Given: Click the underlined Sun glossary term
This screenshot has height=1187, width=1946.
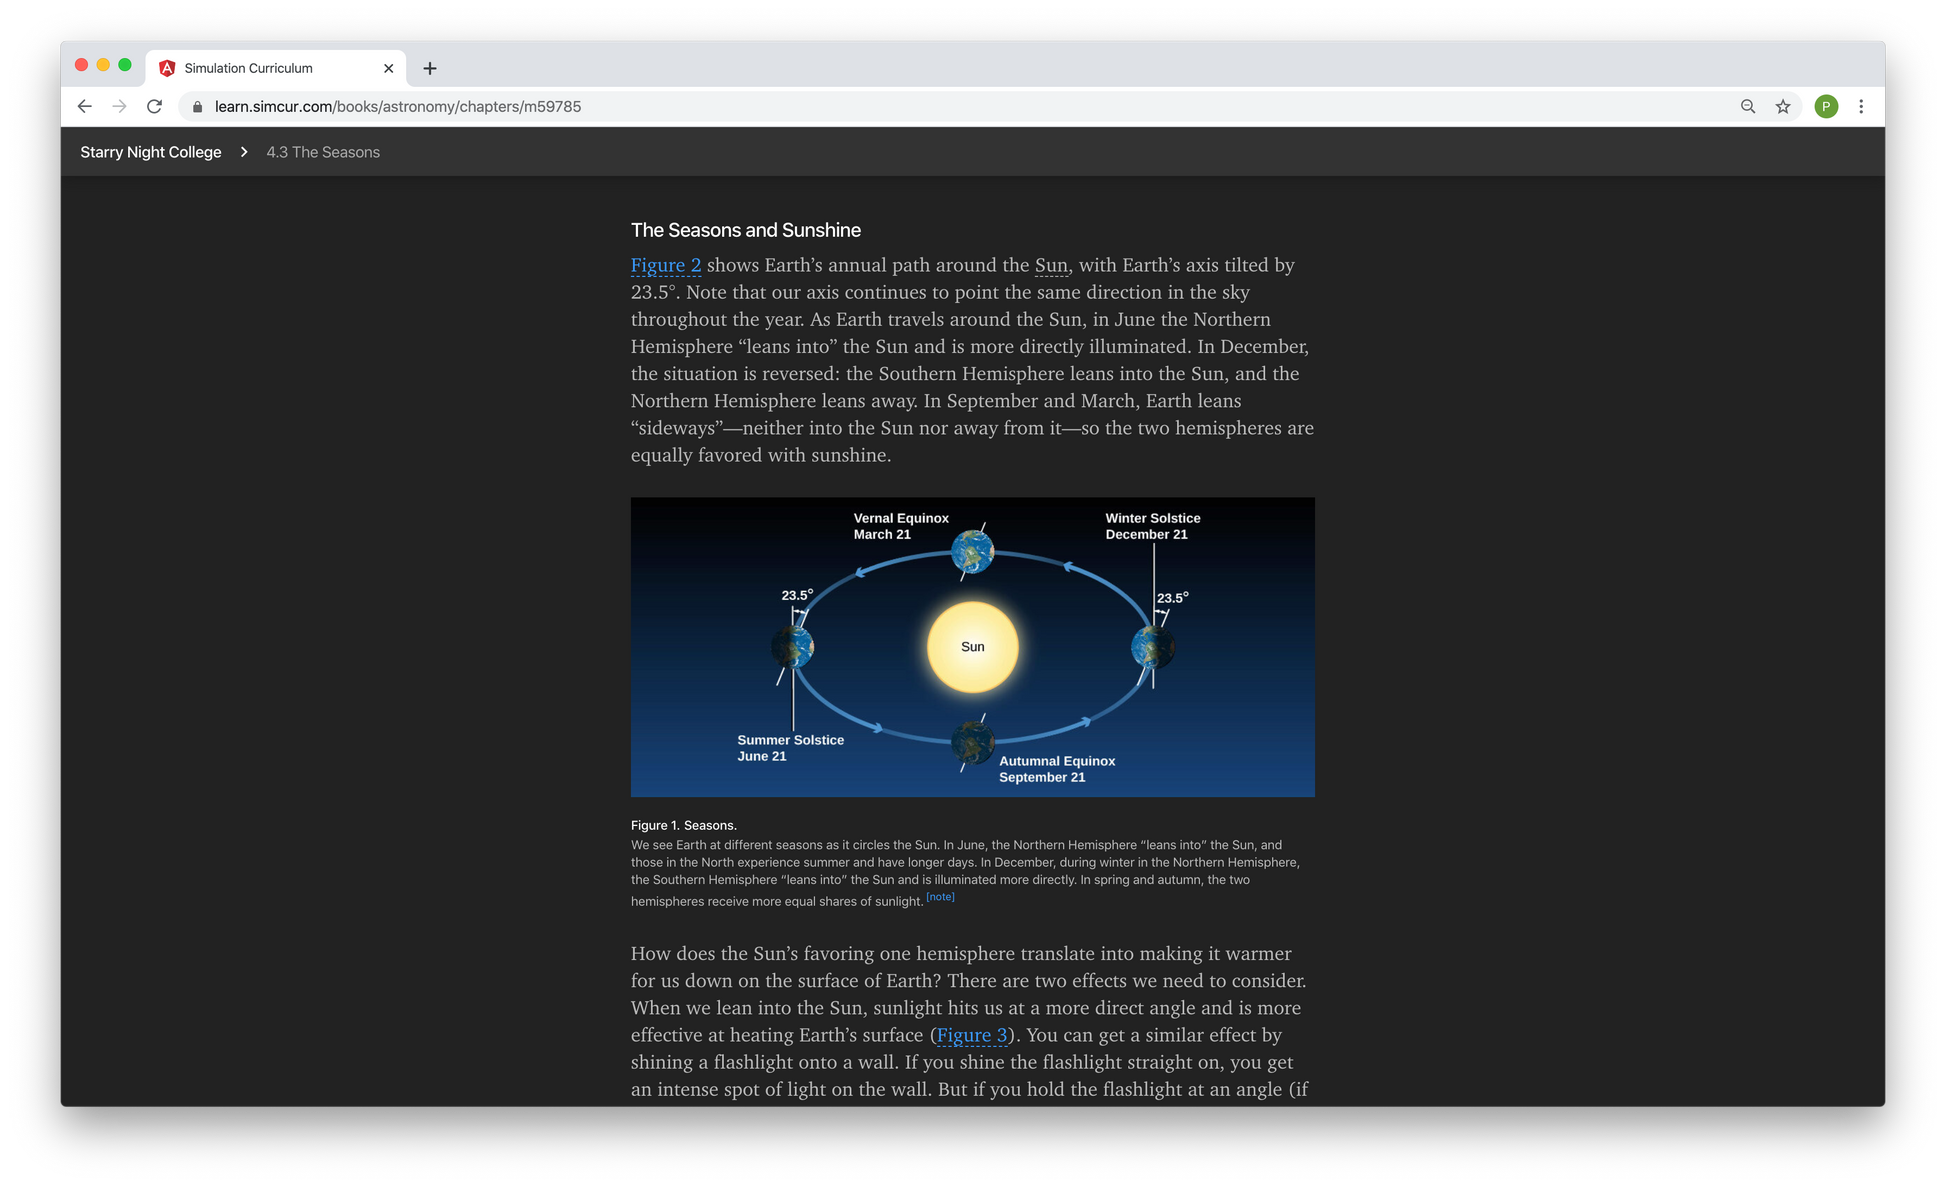Looking at the screenshot, I should click(x=1051, y=265).
